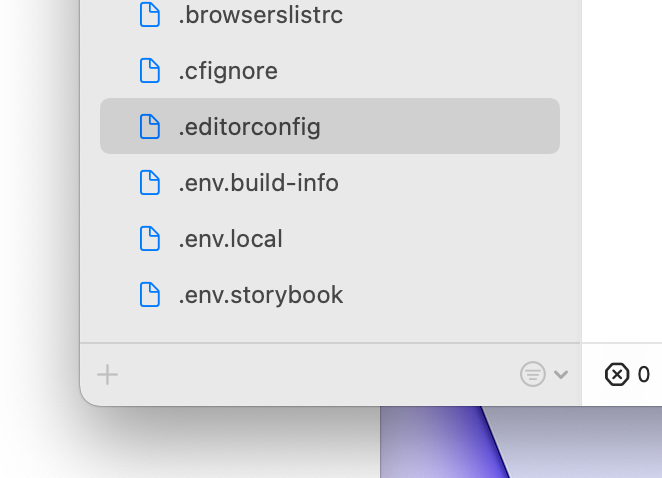Click the document icon next to .cfignore

point(149,71)
